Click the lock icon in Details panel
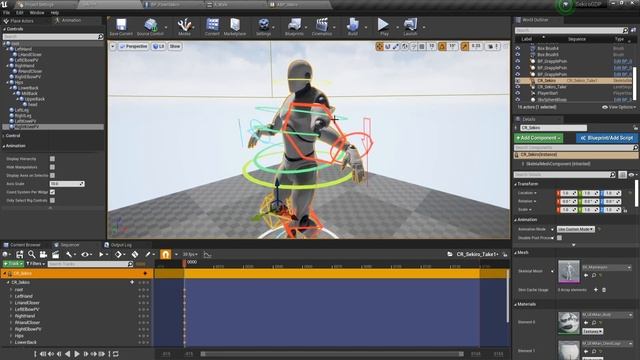Image resolution: width=640 pixels, height=360 pixels. 636,128
